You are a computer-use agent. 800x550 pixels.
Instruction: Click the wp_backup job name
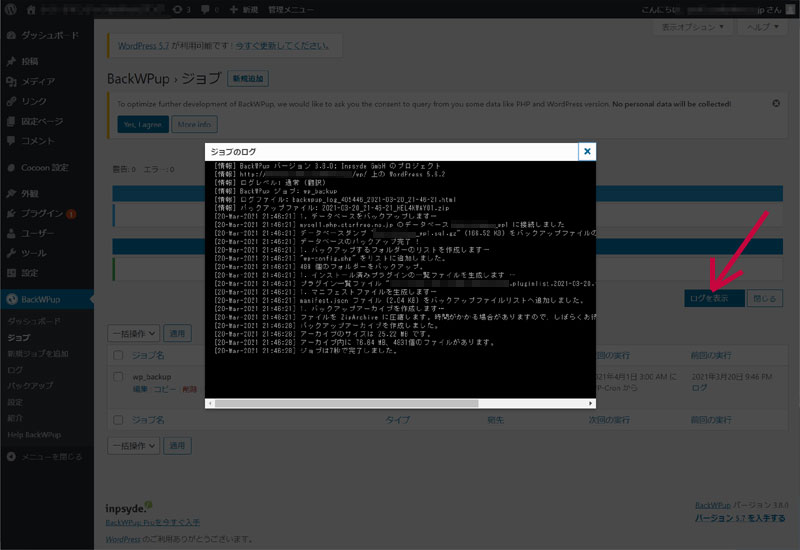(x=152, y=377)
